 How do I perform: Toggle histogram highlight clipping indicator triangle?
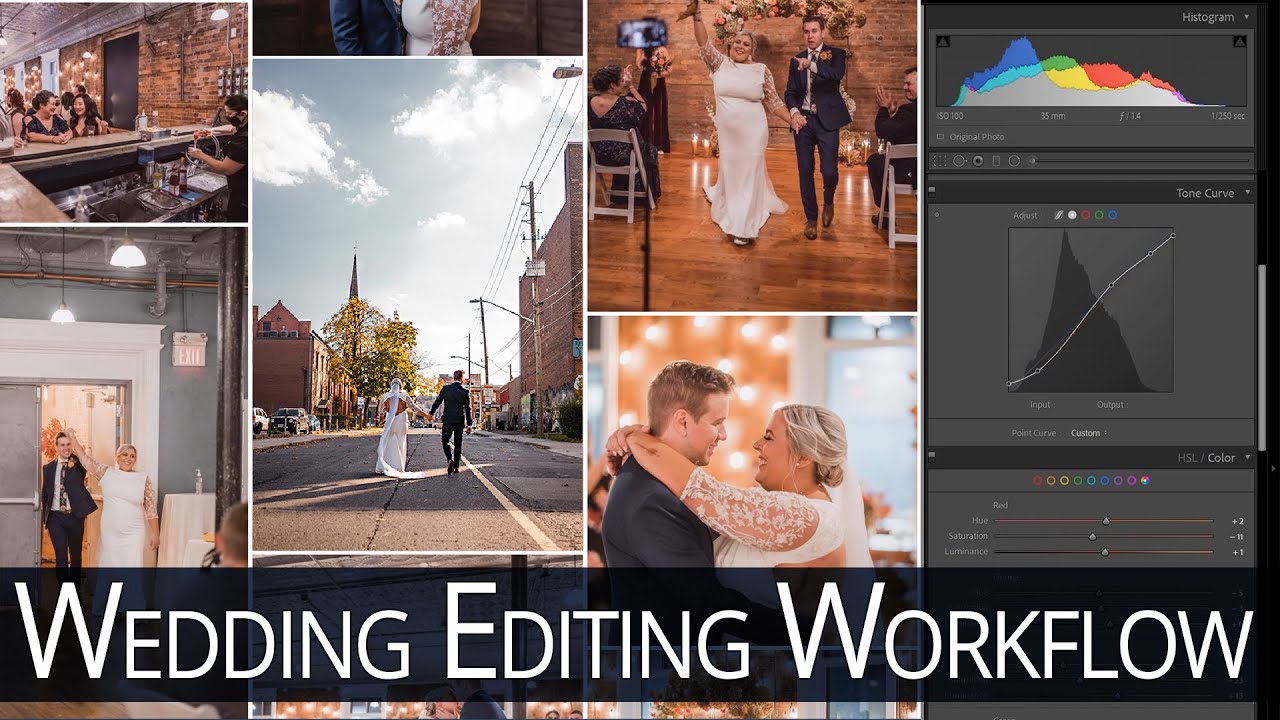click(x=1240, y=41)
